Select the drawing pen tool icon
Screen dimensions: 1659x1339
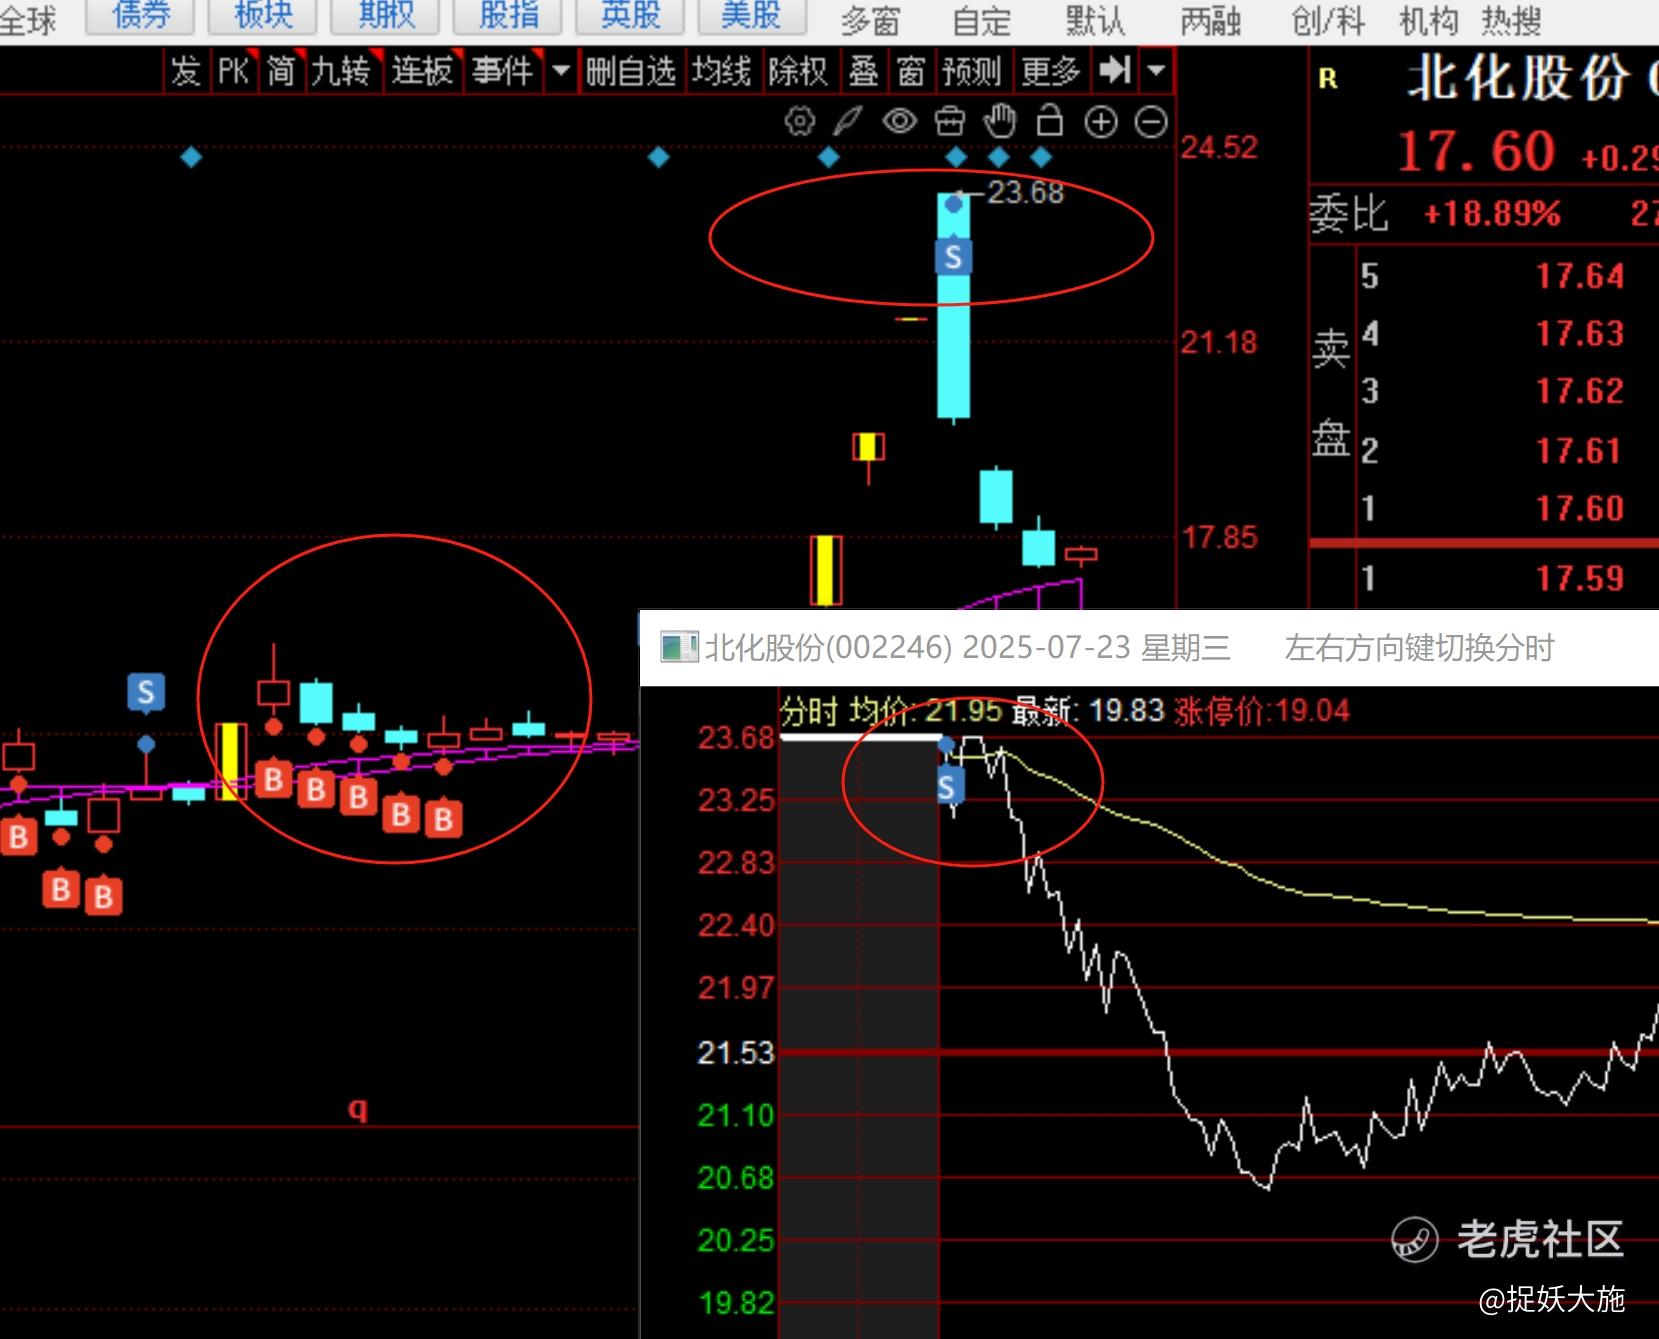848,122
